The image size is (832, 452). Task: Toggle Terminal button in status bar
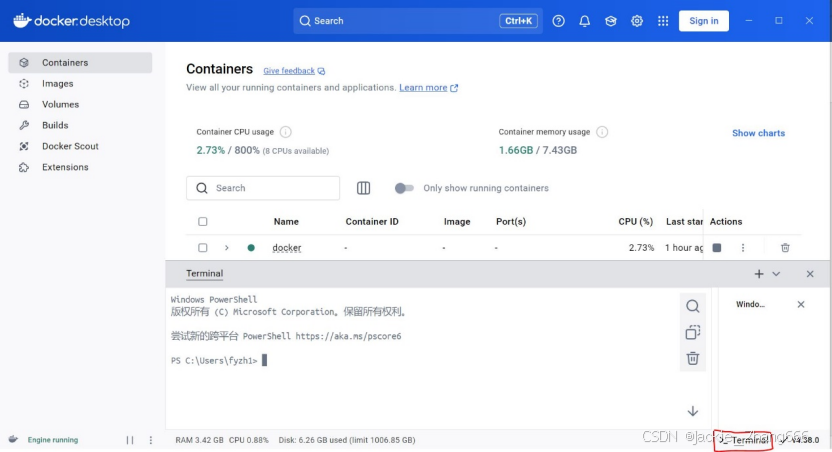[x=744, y=440]
